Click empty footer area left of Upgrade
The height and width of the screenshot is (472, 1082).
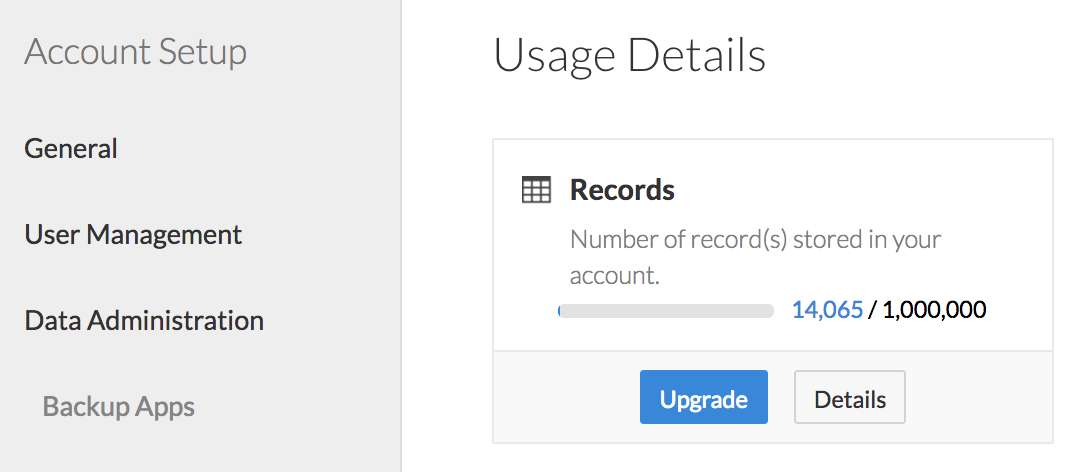coord(567,397)
